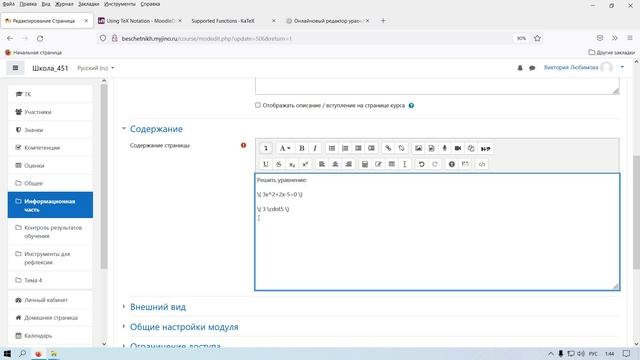Open Компетенции in the sidebar
Viewport: 640px width, 360px height.
(50, 147)
